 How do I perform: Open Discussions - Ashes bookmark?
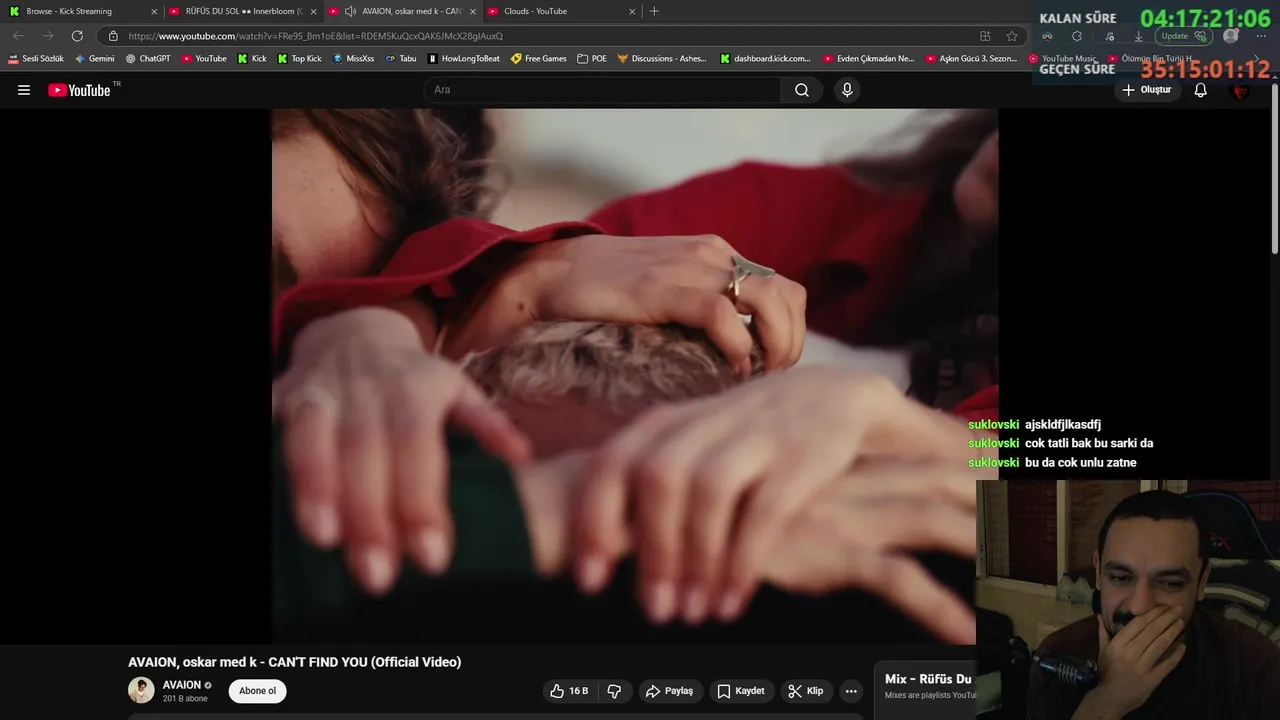662,59
